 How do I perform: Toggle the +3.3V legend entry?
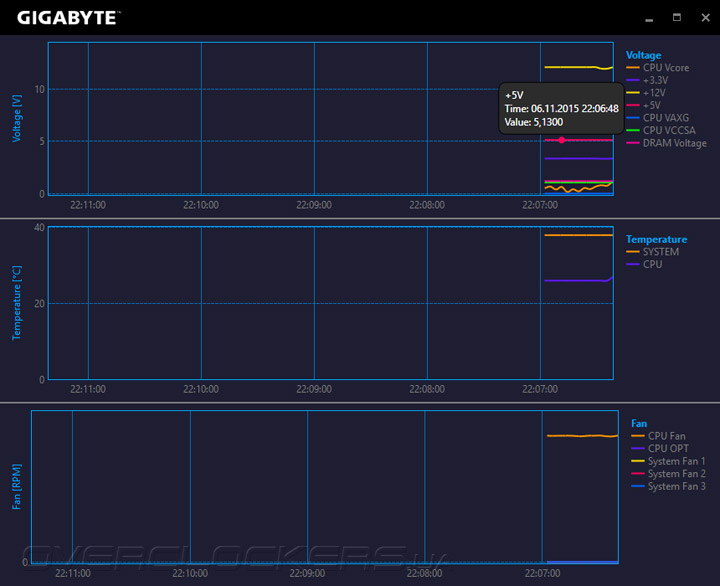point(647,80)
